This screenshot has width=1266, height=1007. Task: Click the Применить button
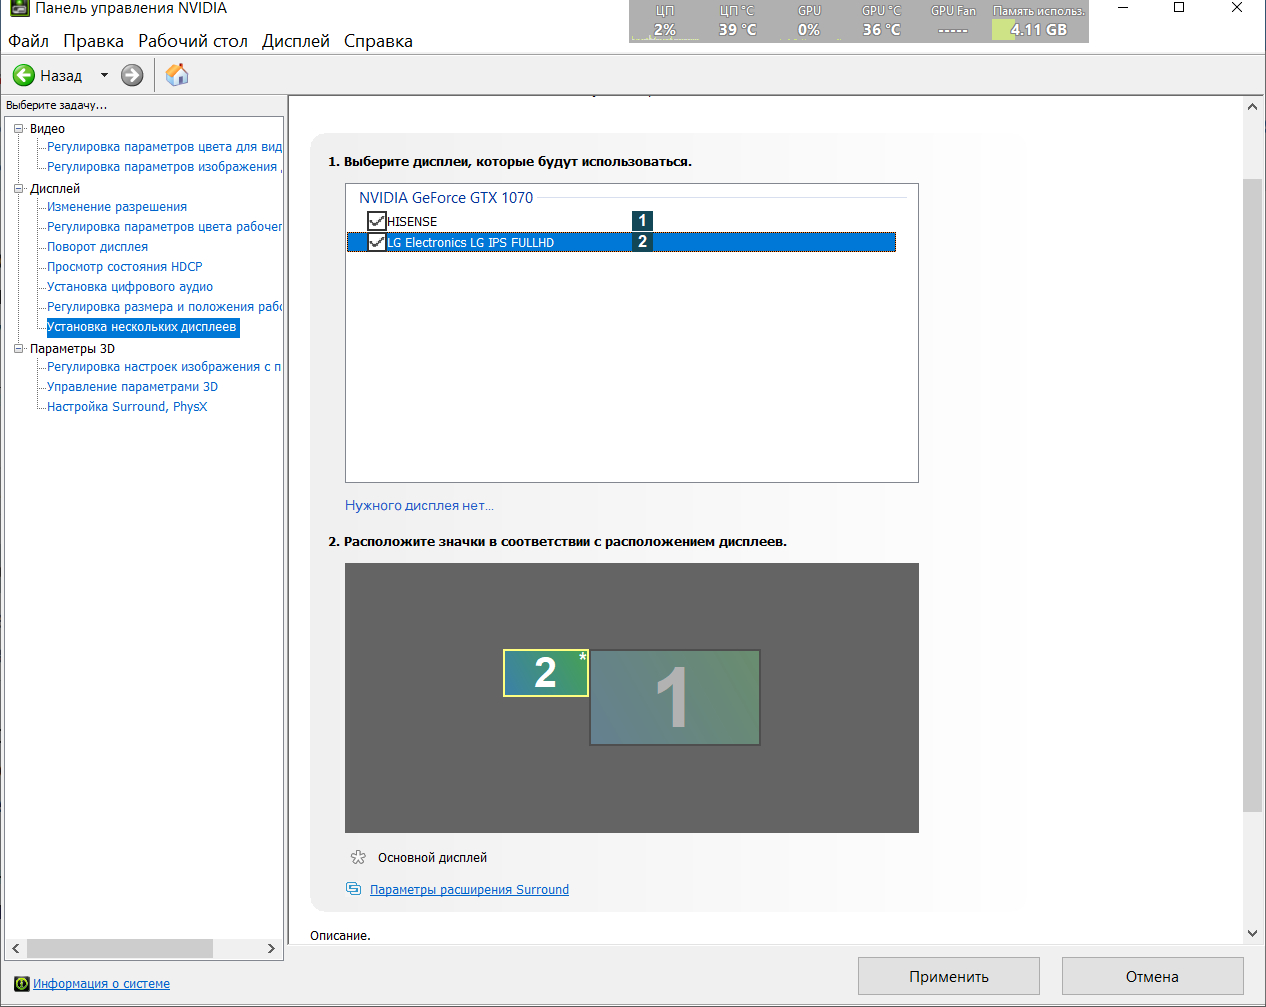(x=949, y=976)
